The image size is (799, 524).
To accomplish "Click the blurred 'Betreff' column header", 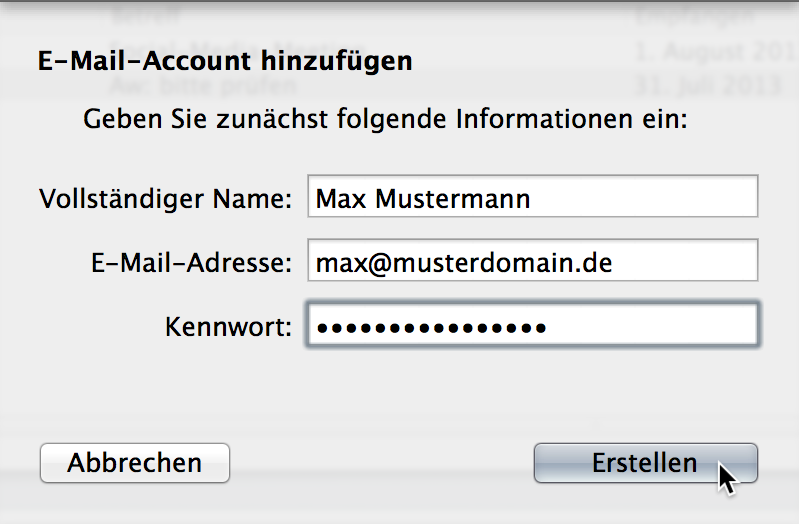I will 145,15.
